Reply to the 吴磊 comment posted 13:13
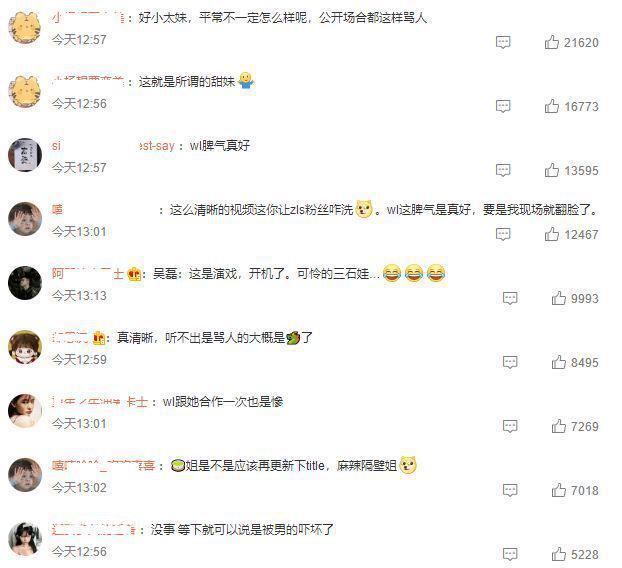Image resolution: width=622 pixels, height=568 pixels. pyautogui.click(x=510, y=298)
